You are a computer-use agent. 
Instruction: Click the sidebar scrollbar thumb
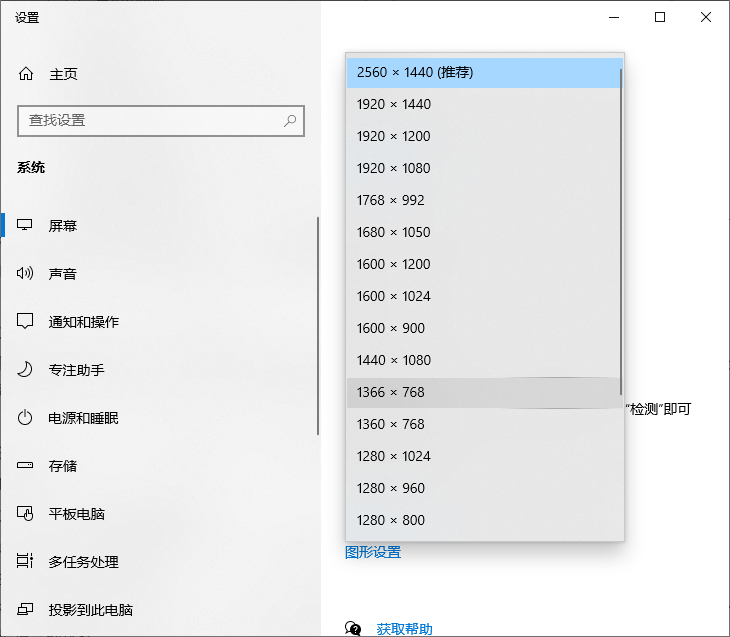(x=318, y=326)
